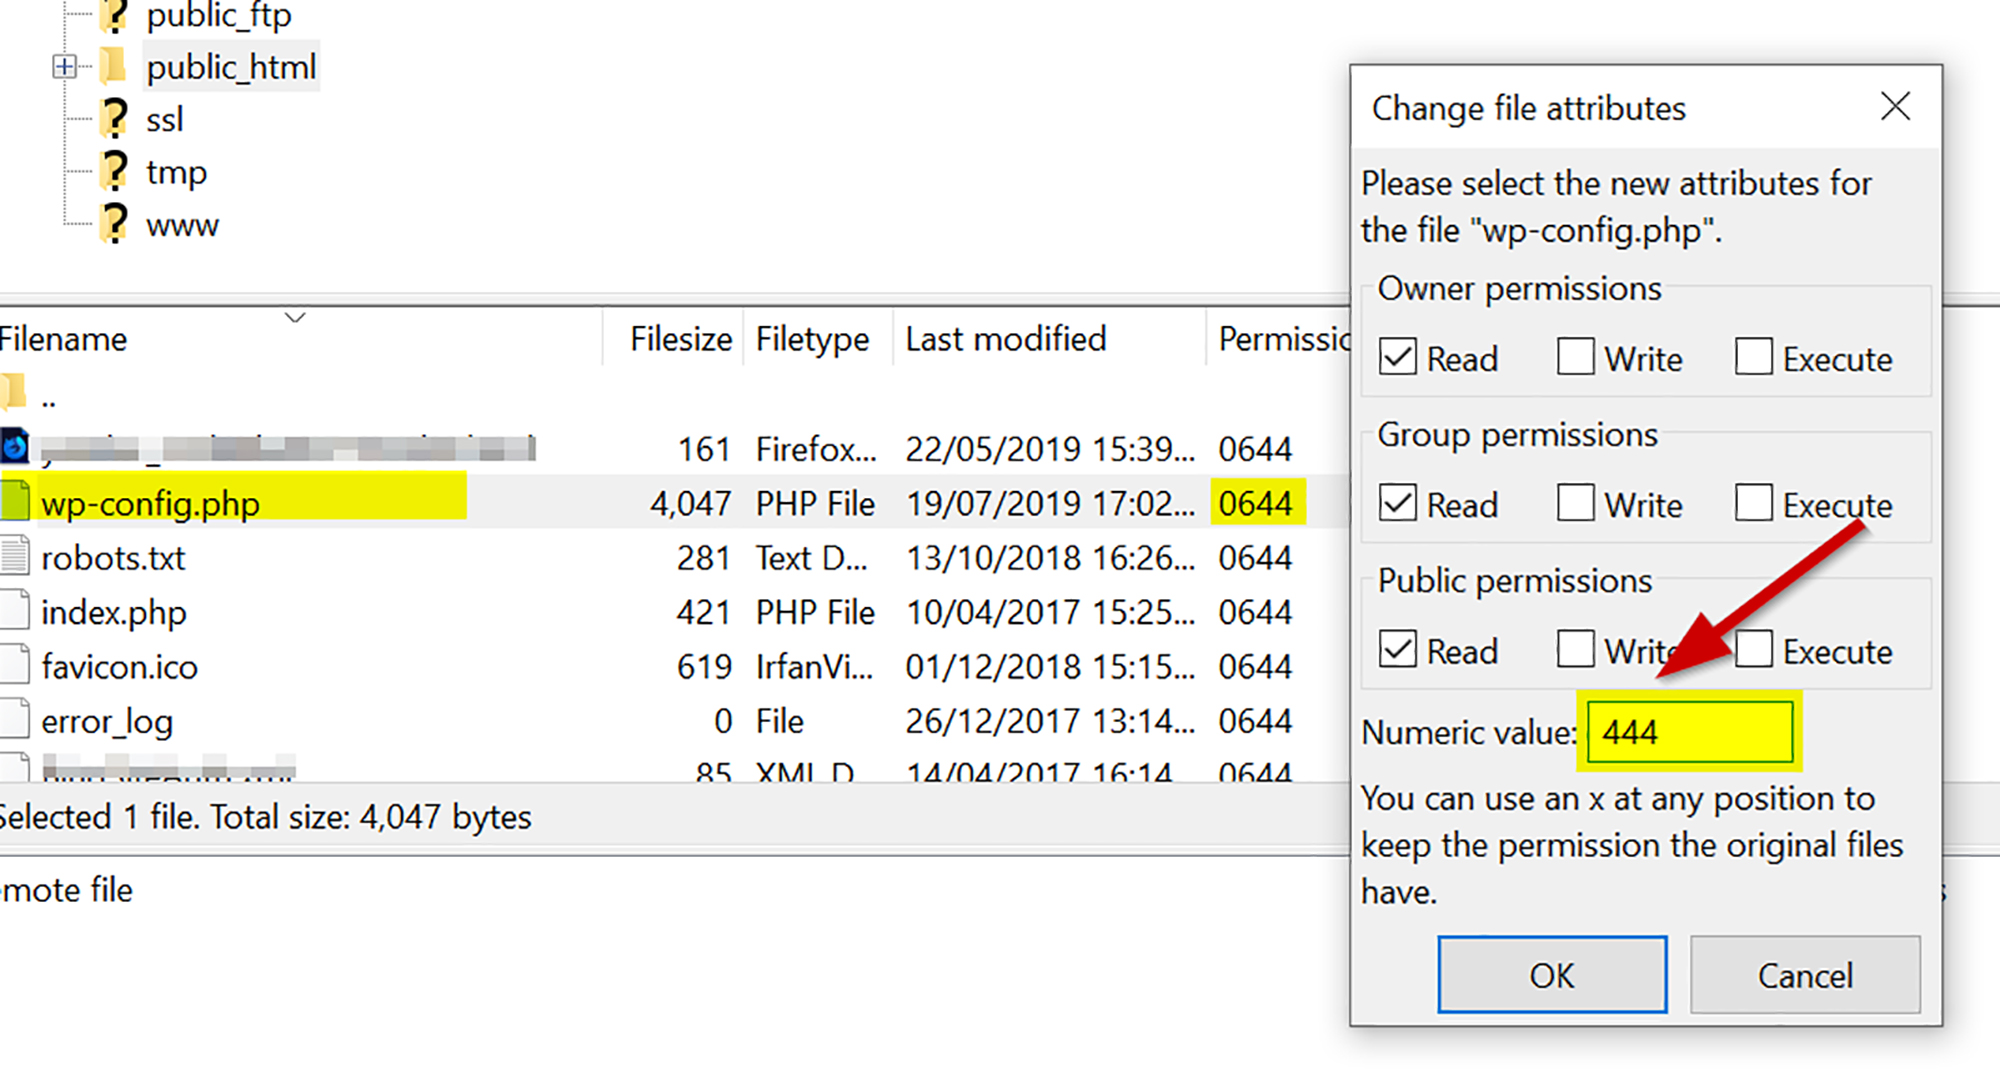Select the ssl unknown folder icon
This screenshot has width=2000, height=1074.
(x=115, y=118)
